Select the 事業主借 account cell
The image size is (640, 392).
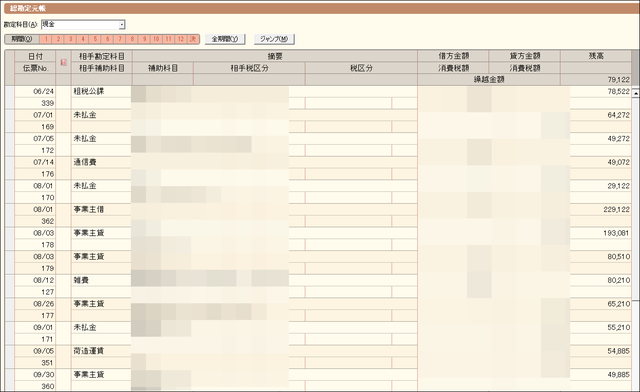coord(101,209)
